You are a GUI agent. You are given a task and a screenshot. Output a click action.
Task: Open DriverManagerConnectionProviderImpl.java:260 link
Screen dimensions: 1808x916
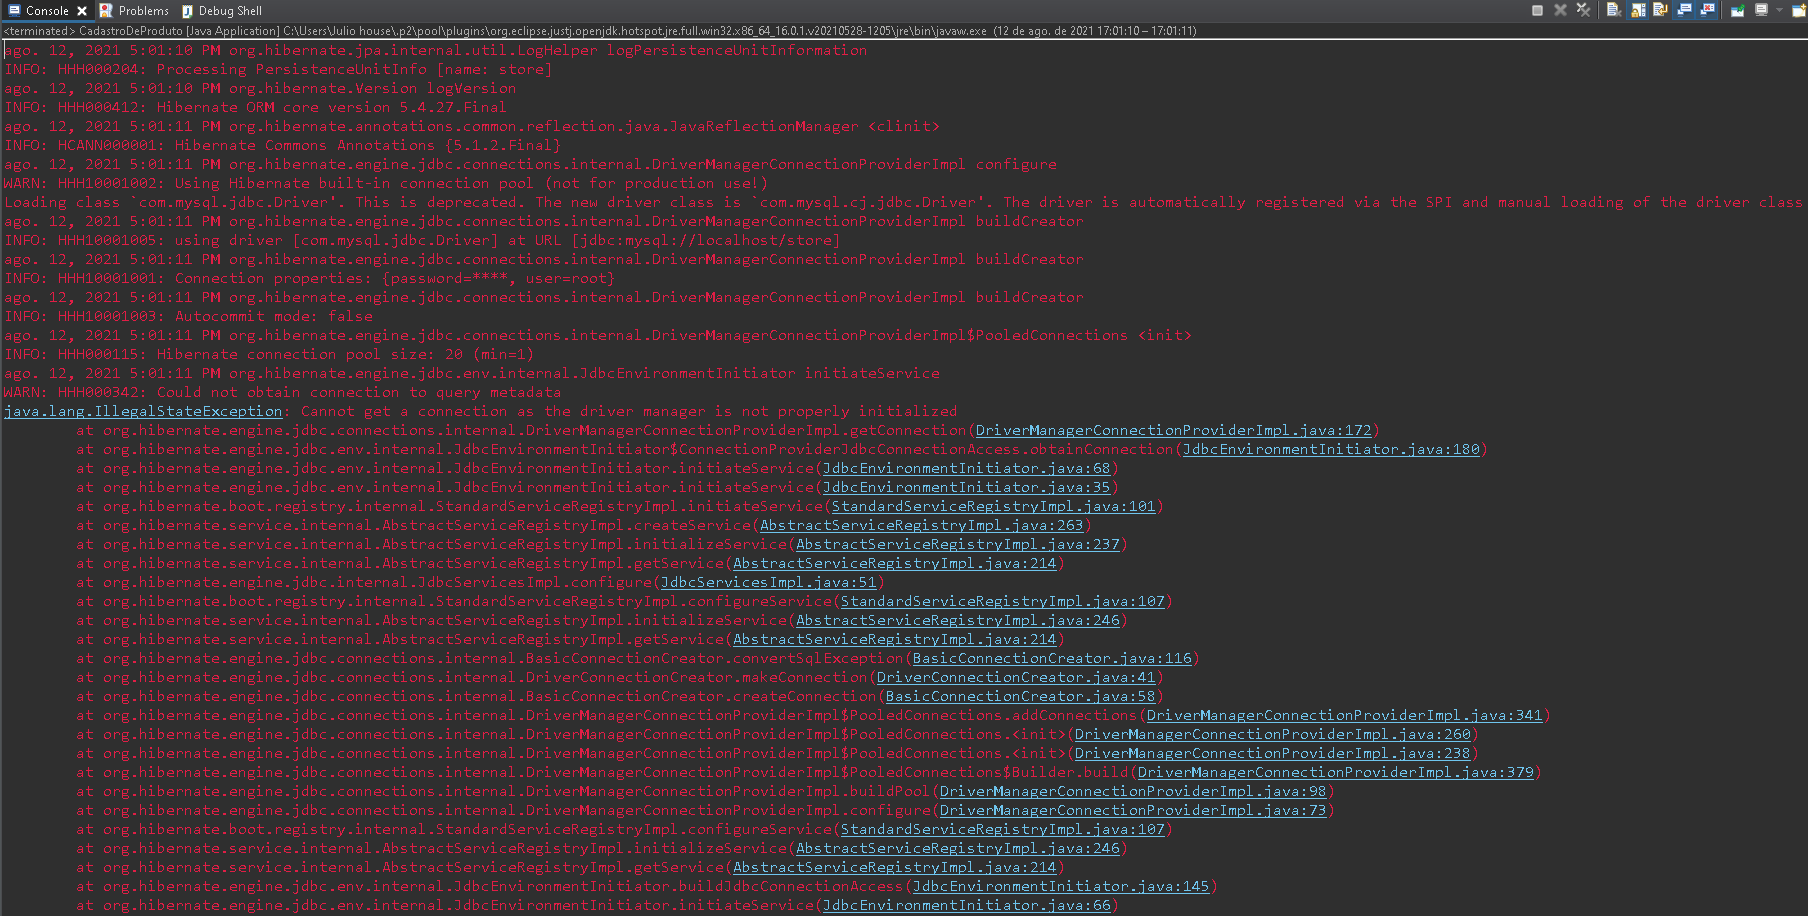coord(1272,734)
